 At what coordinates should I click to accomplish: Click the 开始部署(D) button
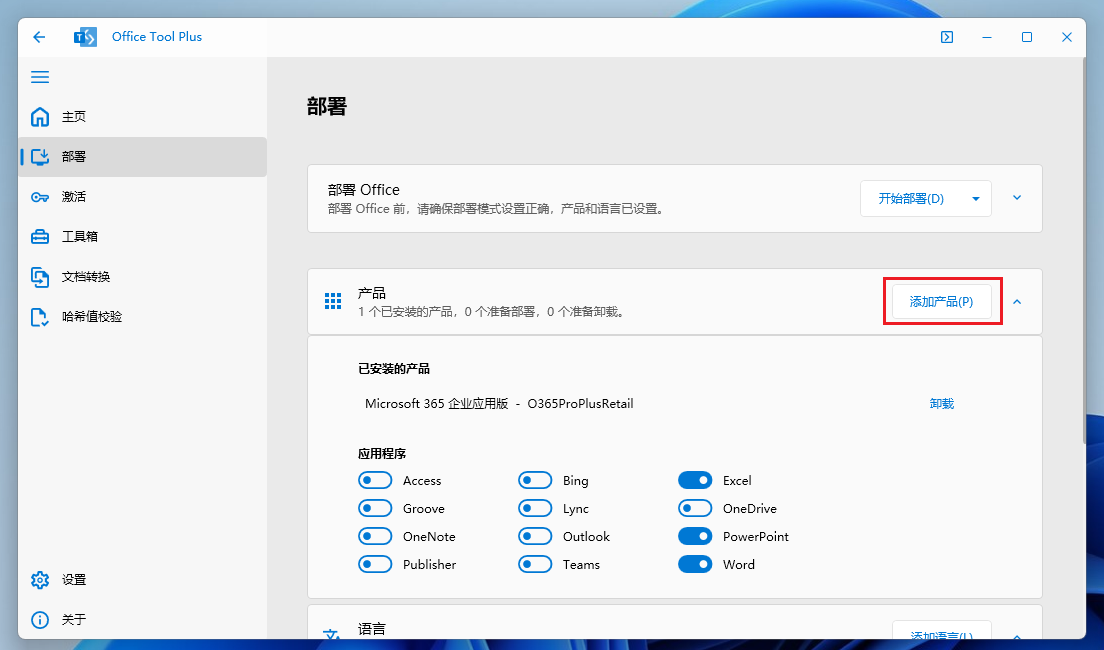(x=911, y=199)
